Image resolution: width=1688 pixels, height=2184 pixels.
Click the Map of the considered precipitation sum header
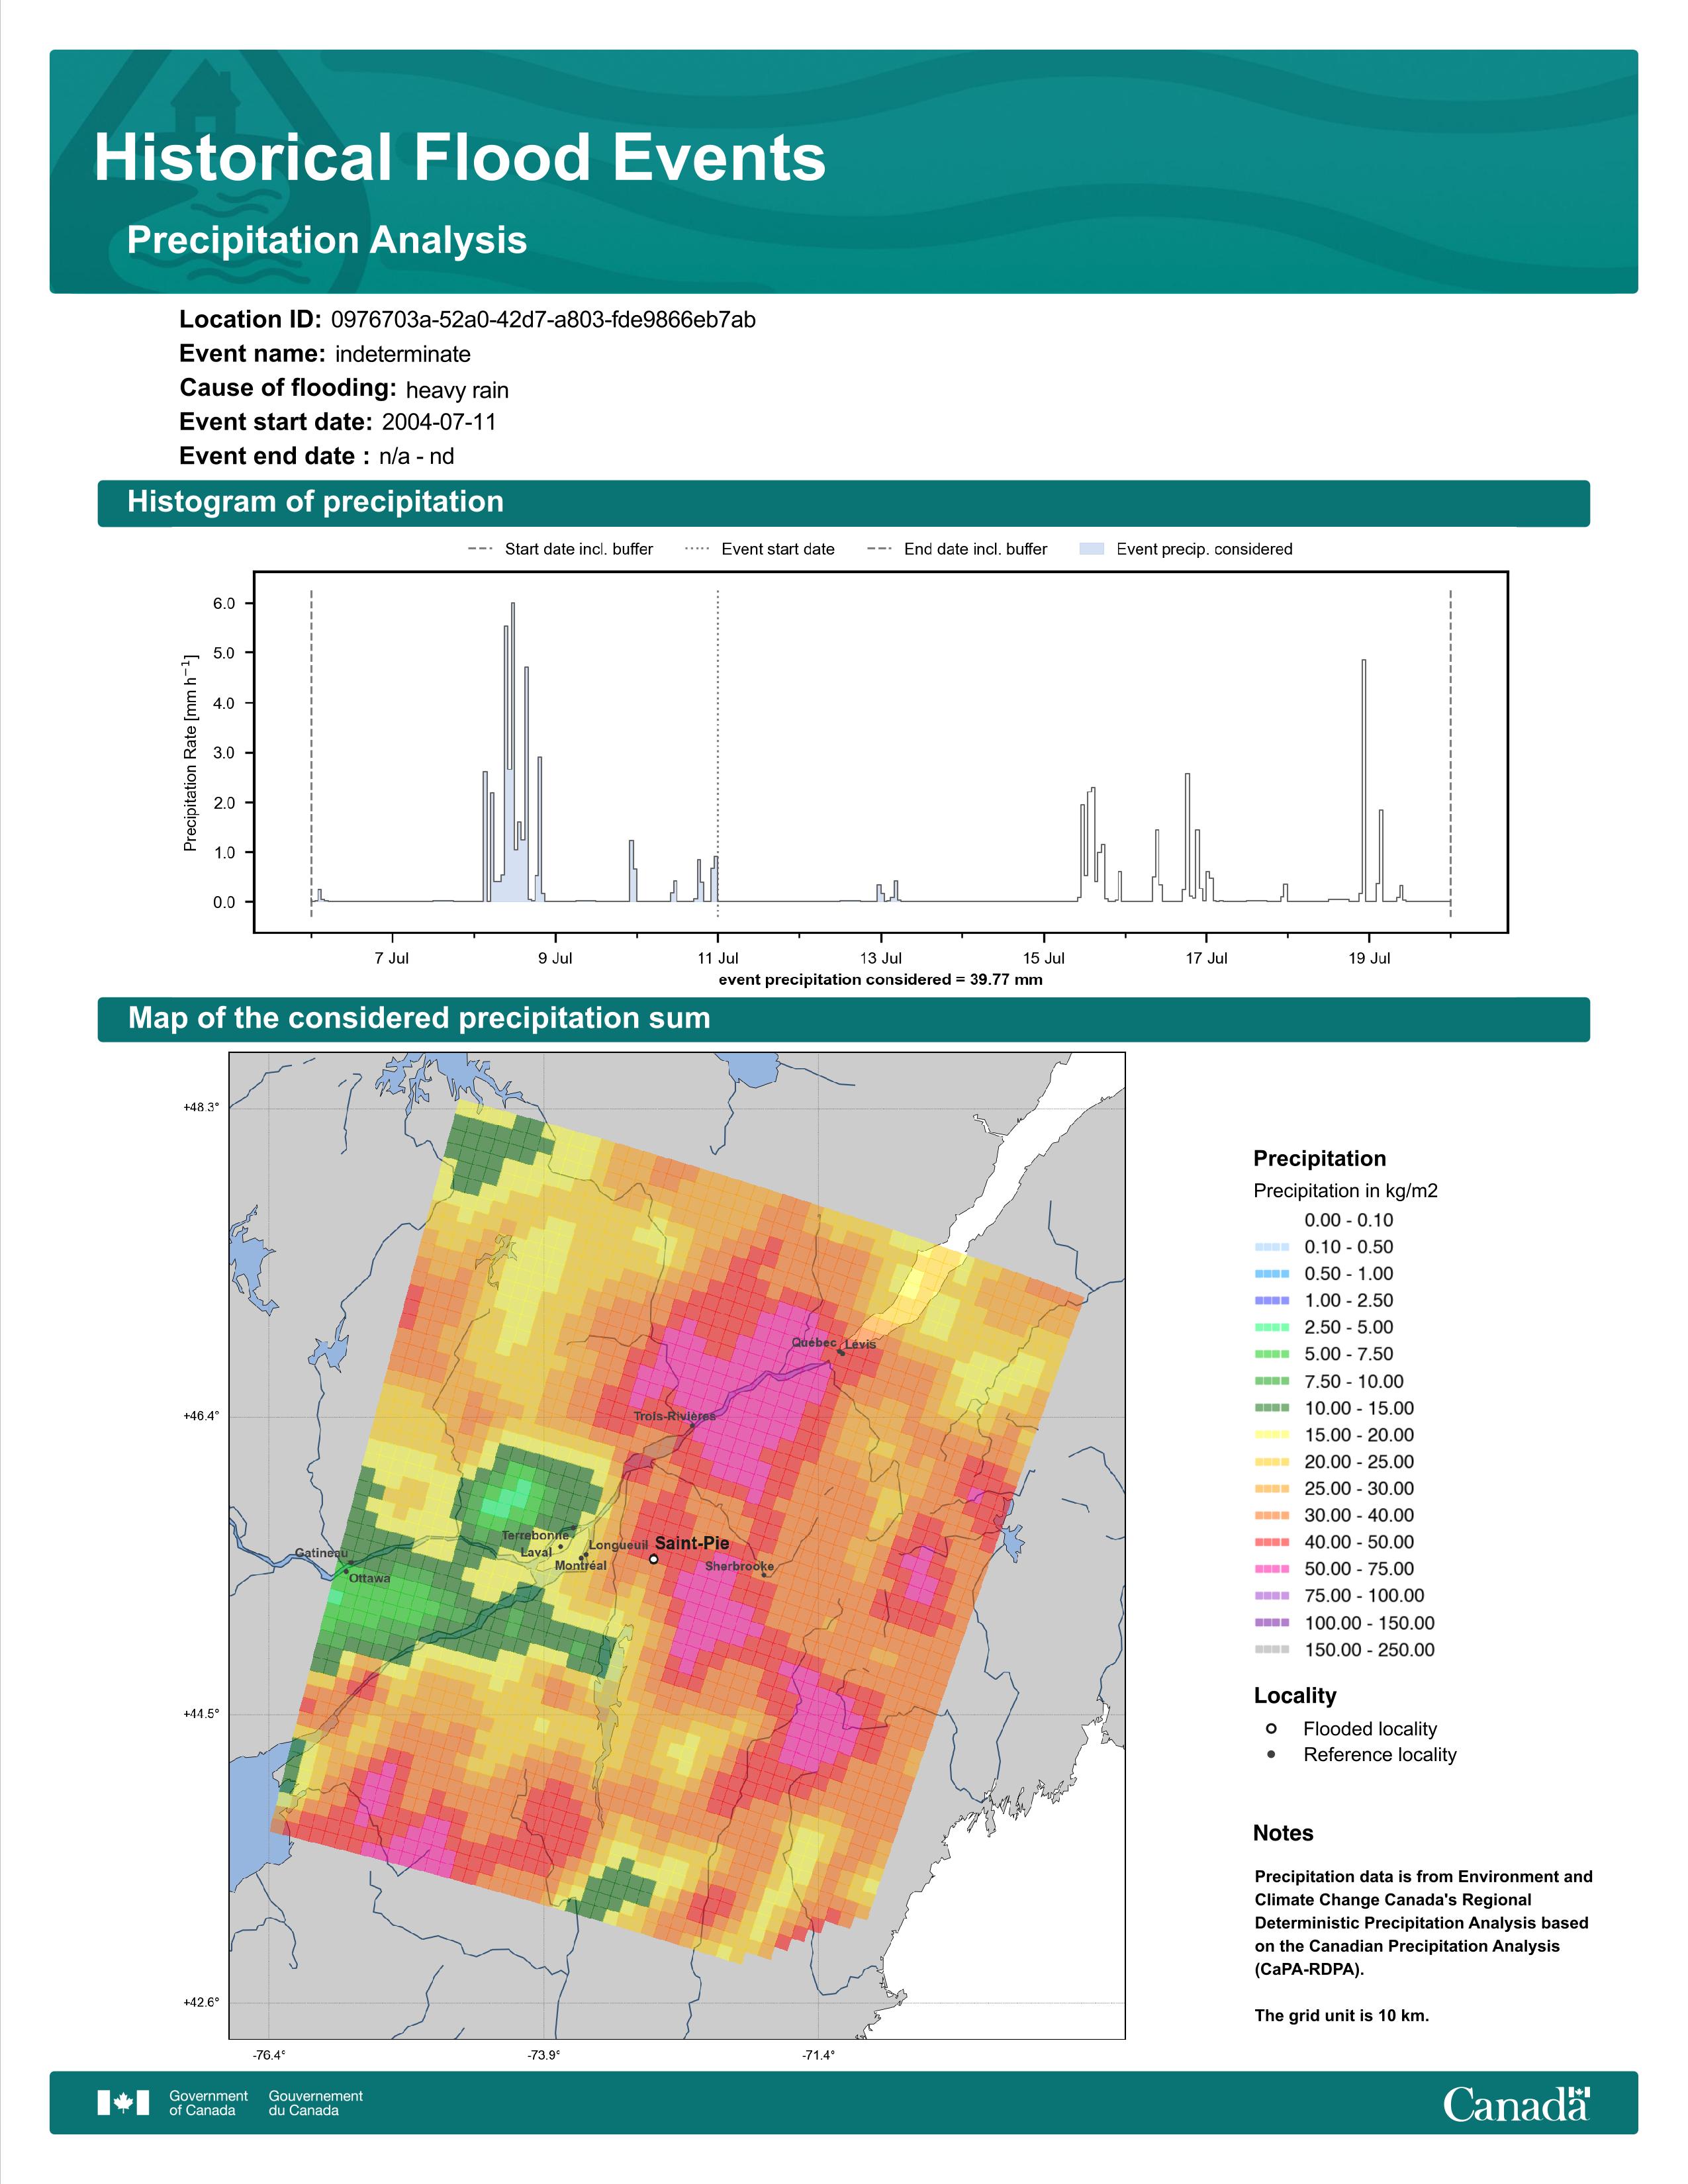419,1018
